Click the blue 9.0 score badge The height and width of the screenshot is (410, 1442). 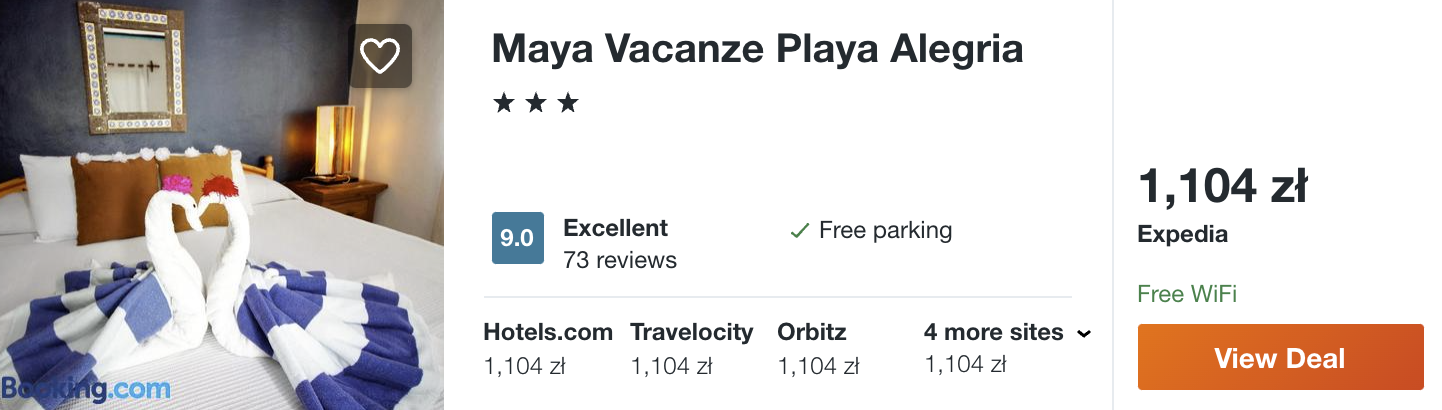pyautogui.click(x=517, y=238)
